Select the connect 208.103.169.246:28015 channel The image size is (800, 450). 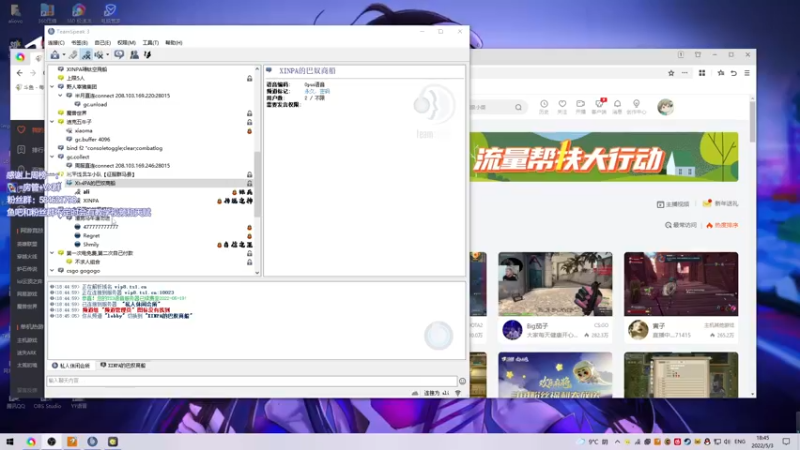tap(122, 165)
